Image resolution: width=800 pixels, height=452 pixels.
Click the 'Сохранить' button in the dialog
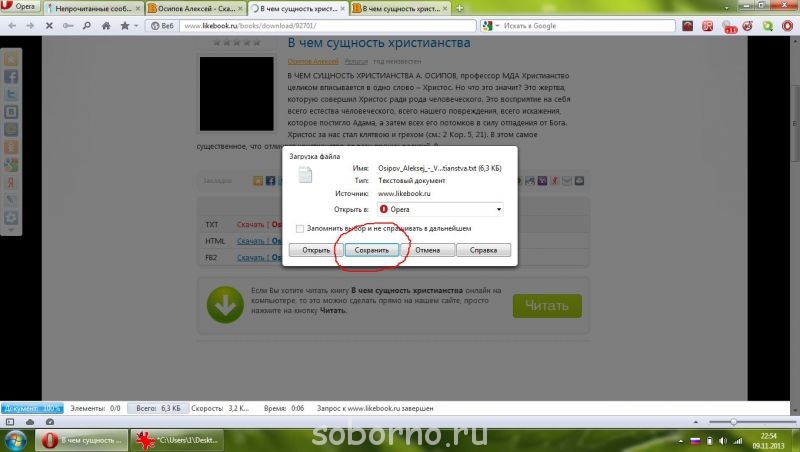(371, 250)
